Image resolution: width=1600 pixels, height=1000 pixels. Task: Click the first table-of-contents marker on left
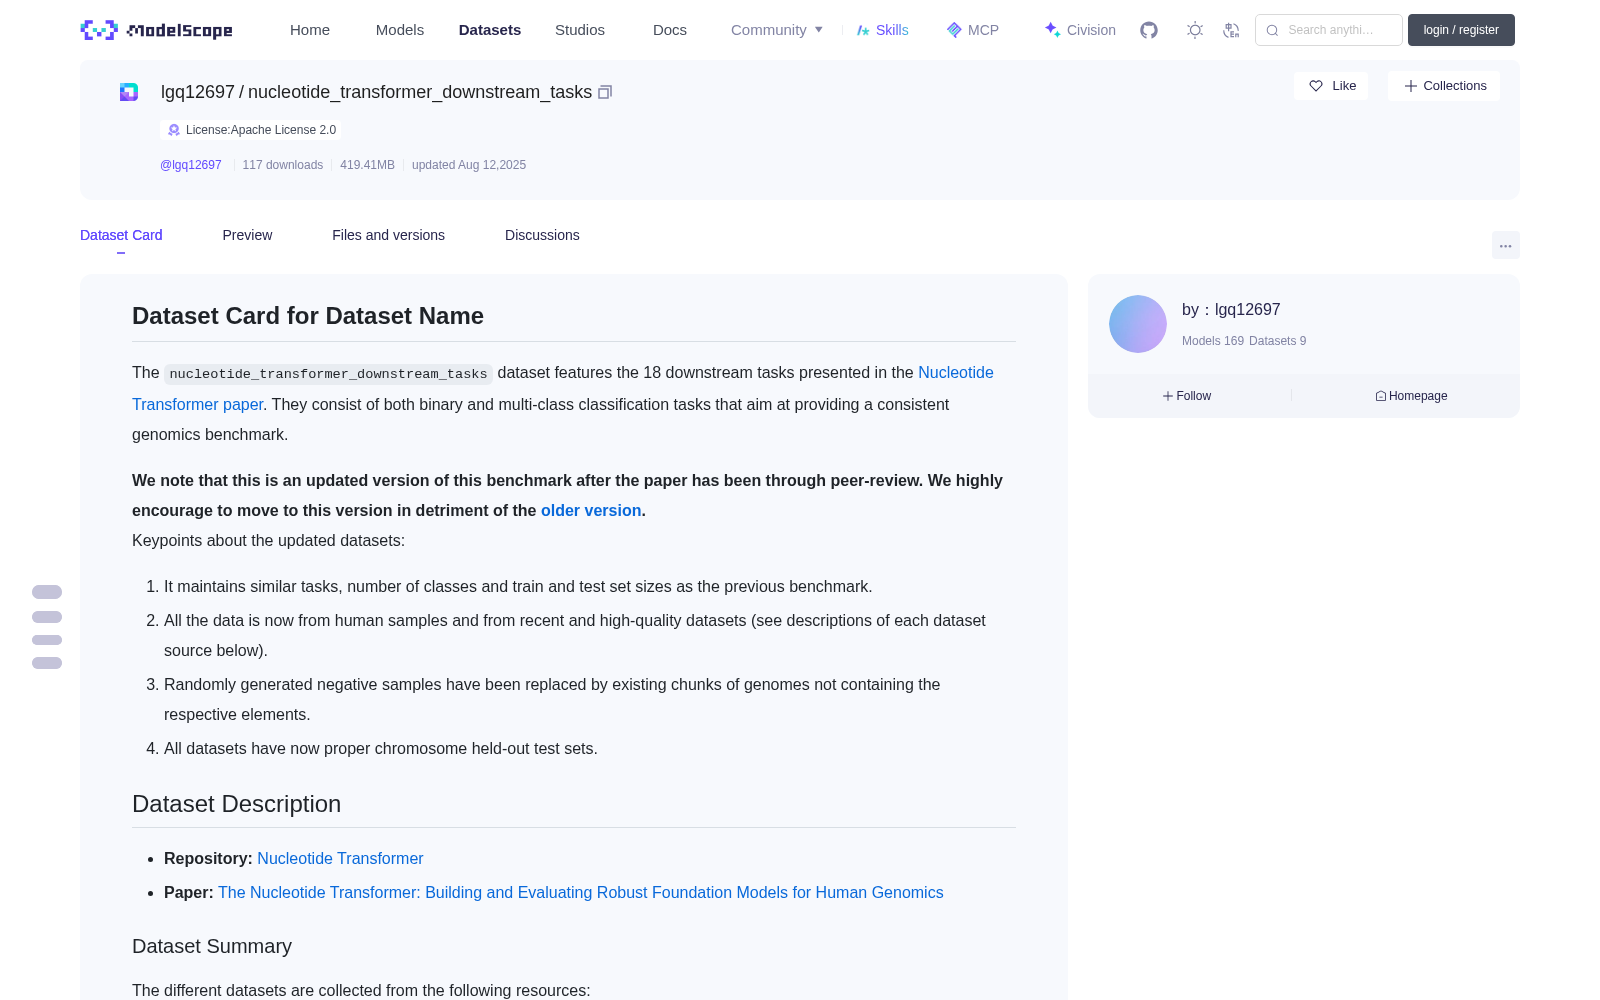[47, 592]
